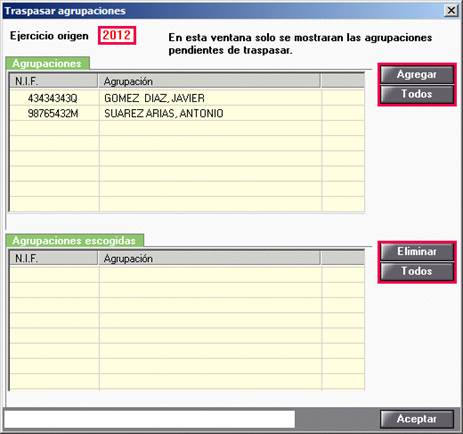Select the Agrupaciones escogidas tab
Image resolution: width=463 pixels, height=434 pixels.
[x=74, y=241]
